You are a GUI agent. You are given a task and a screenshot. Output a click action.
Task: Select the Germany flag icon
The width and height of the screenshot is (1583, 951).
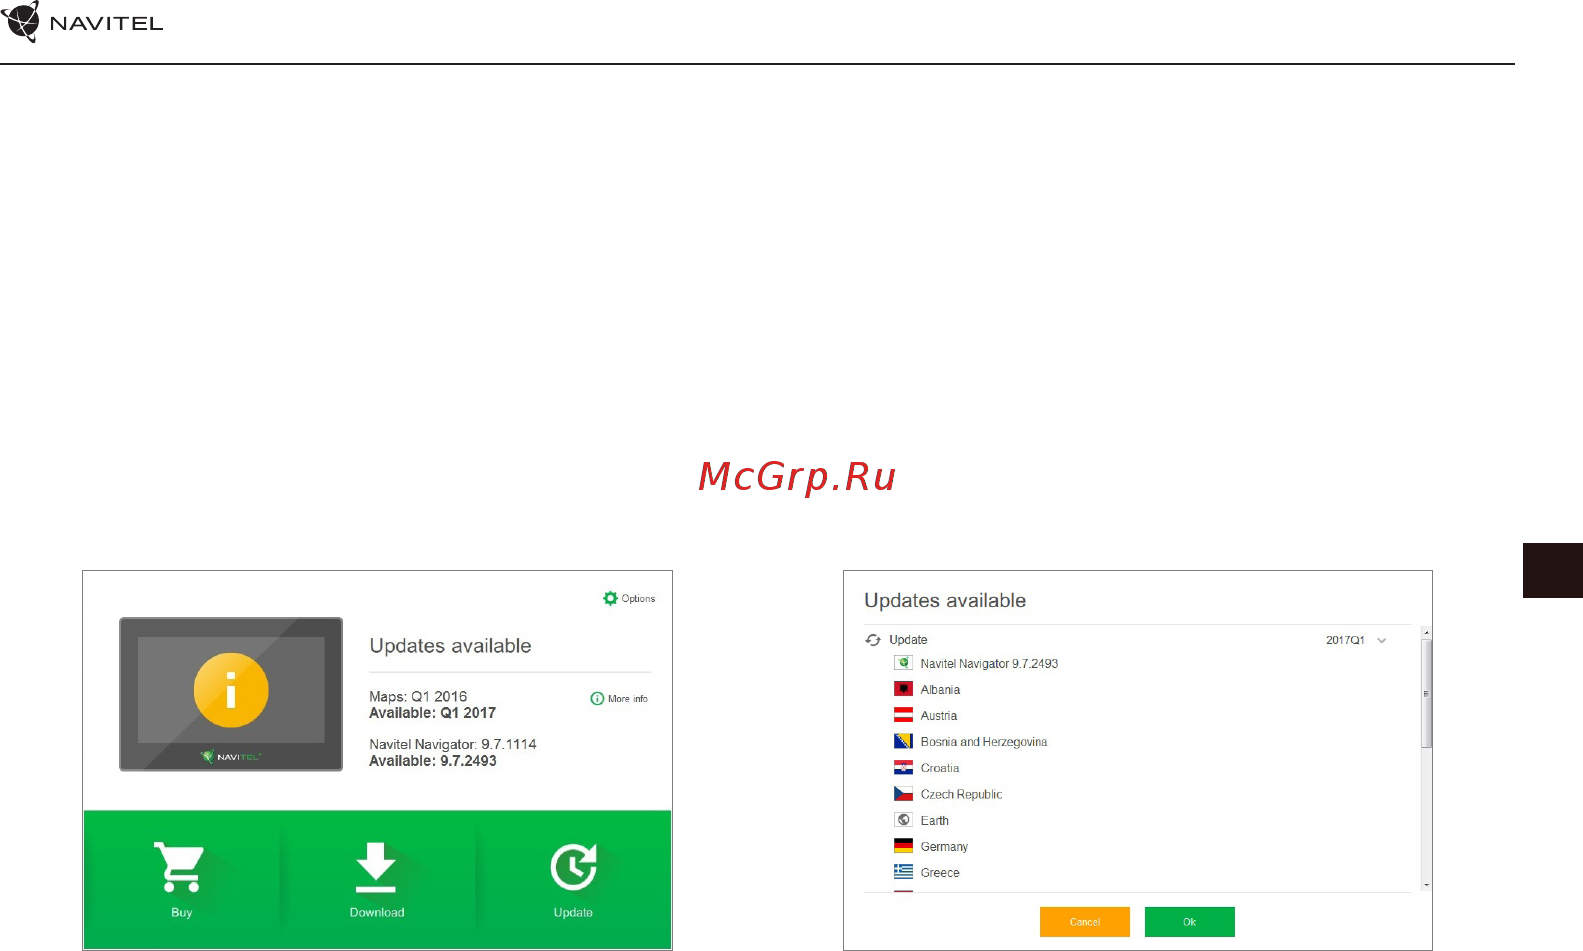903,845
